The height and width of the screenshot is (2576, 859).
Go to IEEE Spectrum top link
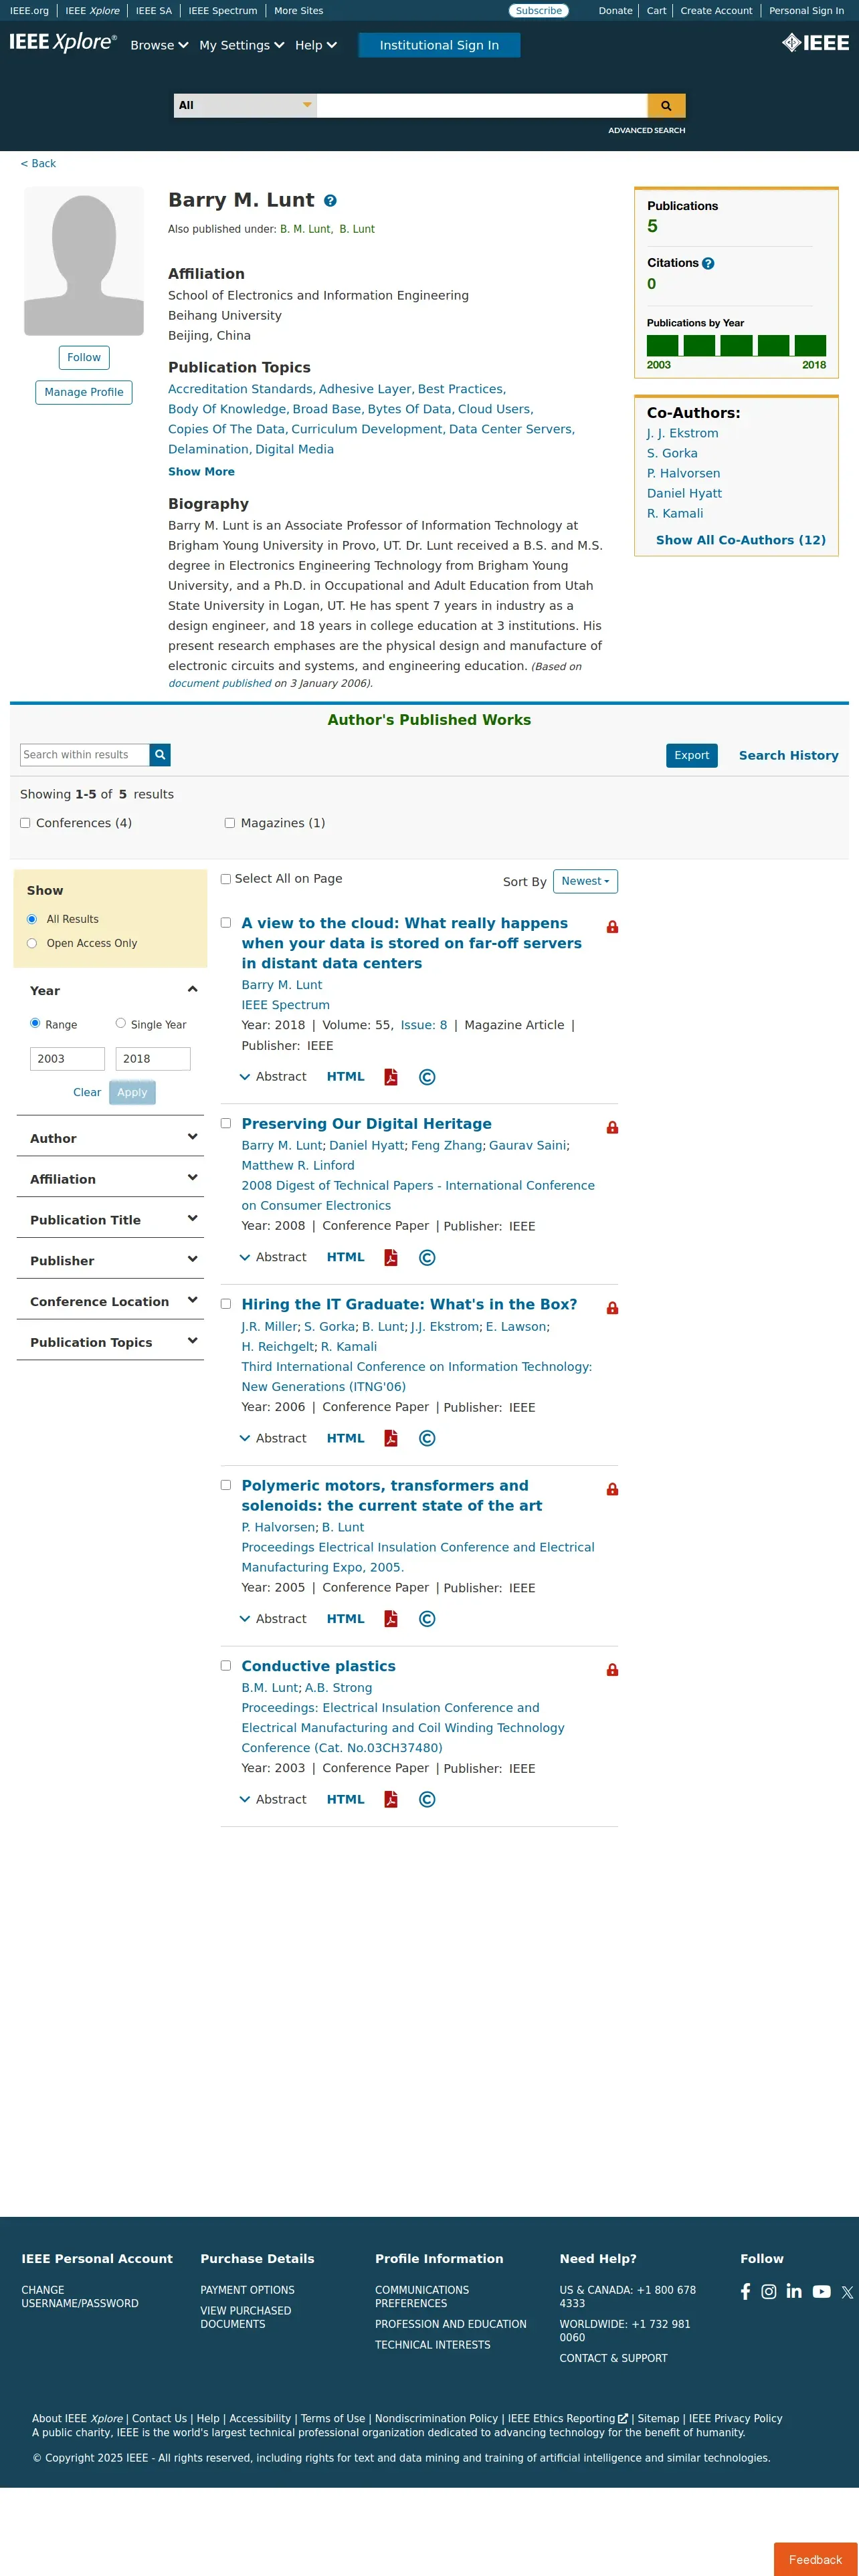[223, 11]
